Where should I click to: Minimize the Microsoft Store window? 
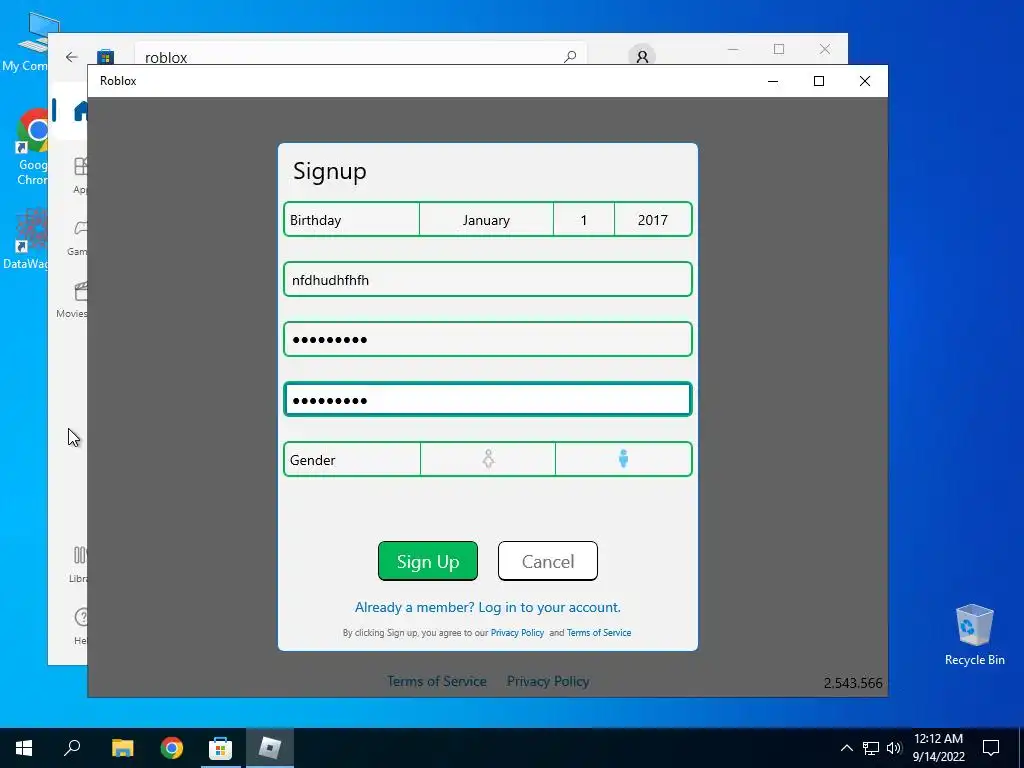pos(733,49)
